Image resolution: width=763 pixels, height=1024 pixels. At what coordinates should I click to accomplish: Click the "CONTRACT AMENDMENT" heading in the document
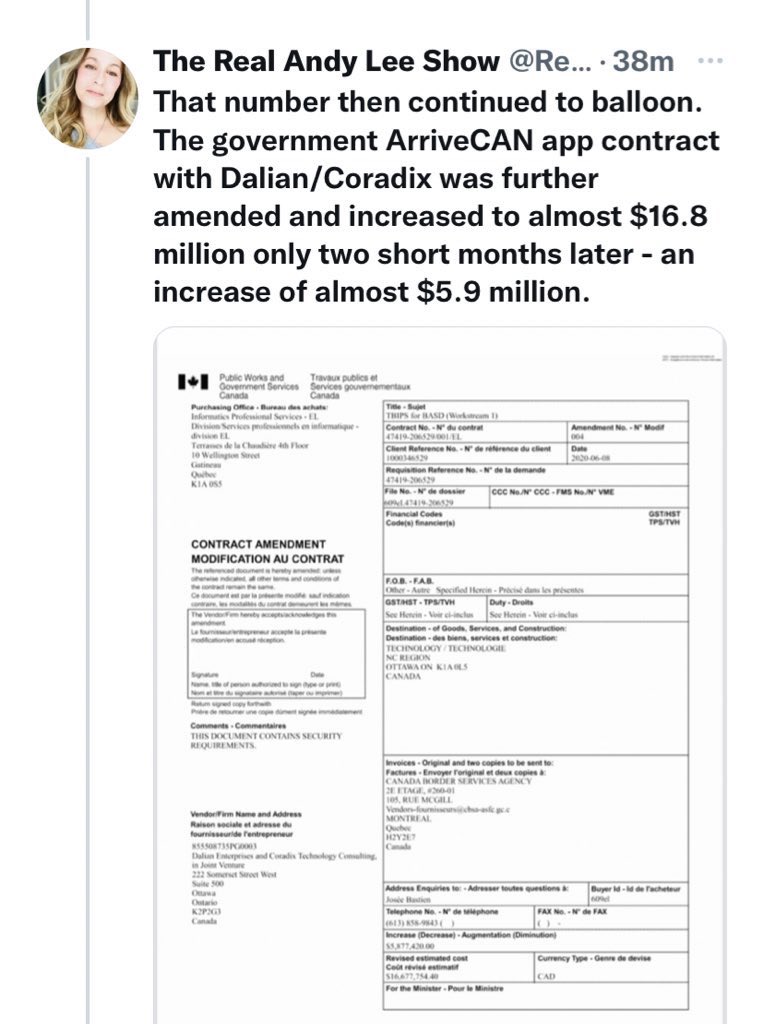[258, 544]
